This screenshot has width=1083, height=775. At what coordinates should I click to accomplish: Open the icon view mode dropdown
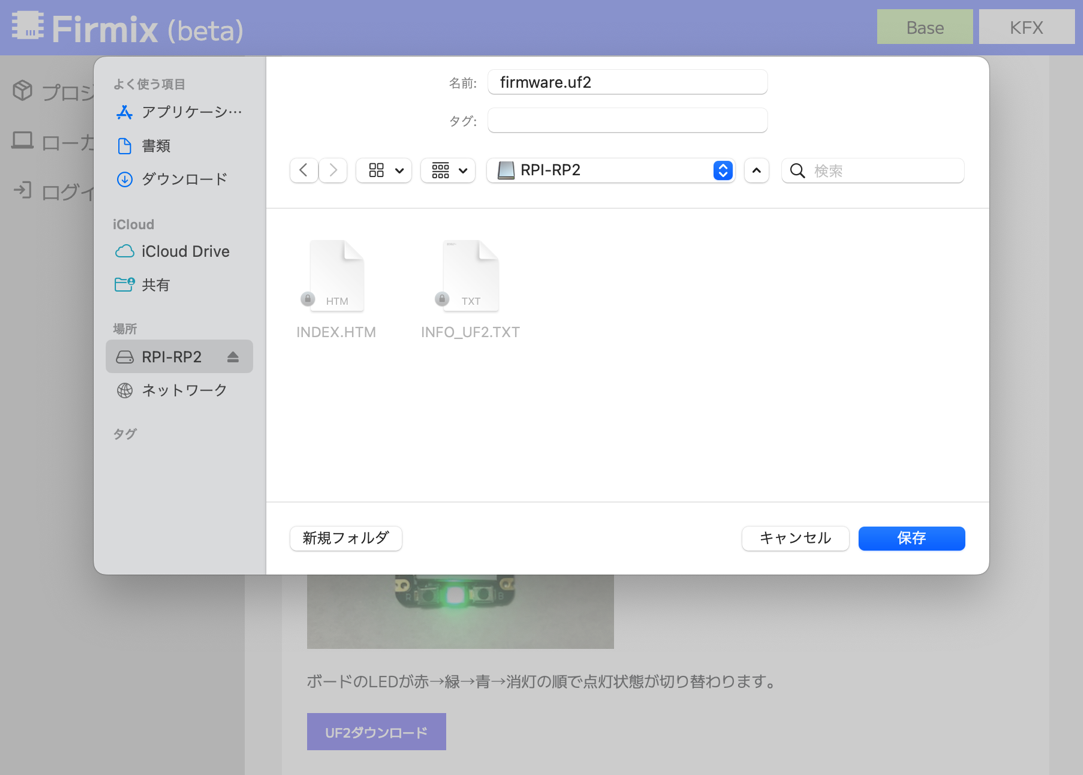pyautogui.click(x=384, y=171)
